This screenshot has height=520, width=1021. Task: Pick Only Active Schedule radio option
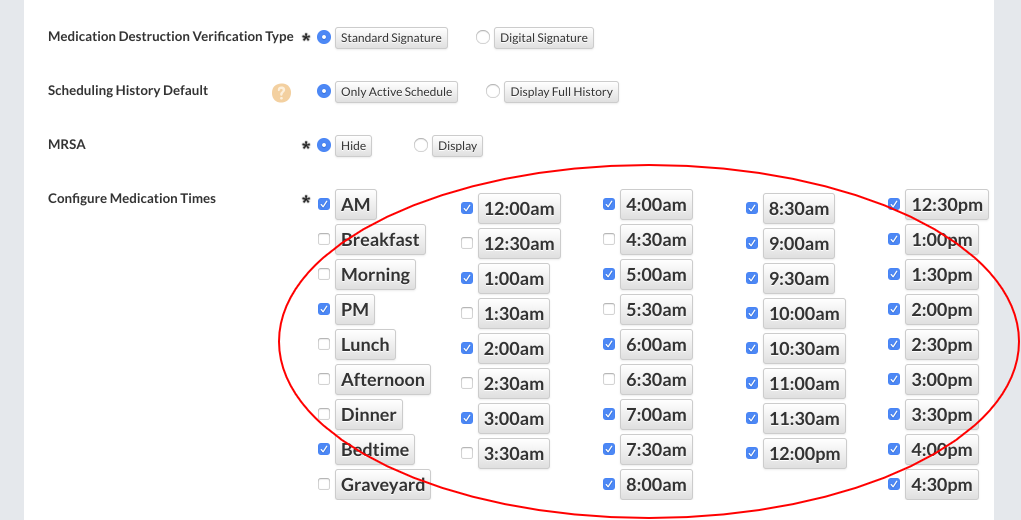tap(324, 91)
